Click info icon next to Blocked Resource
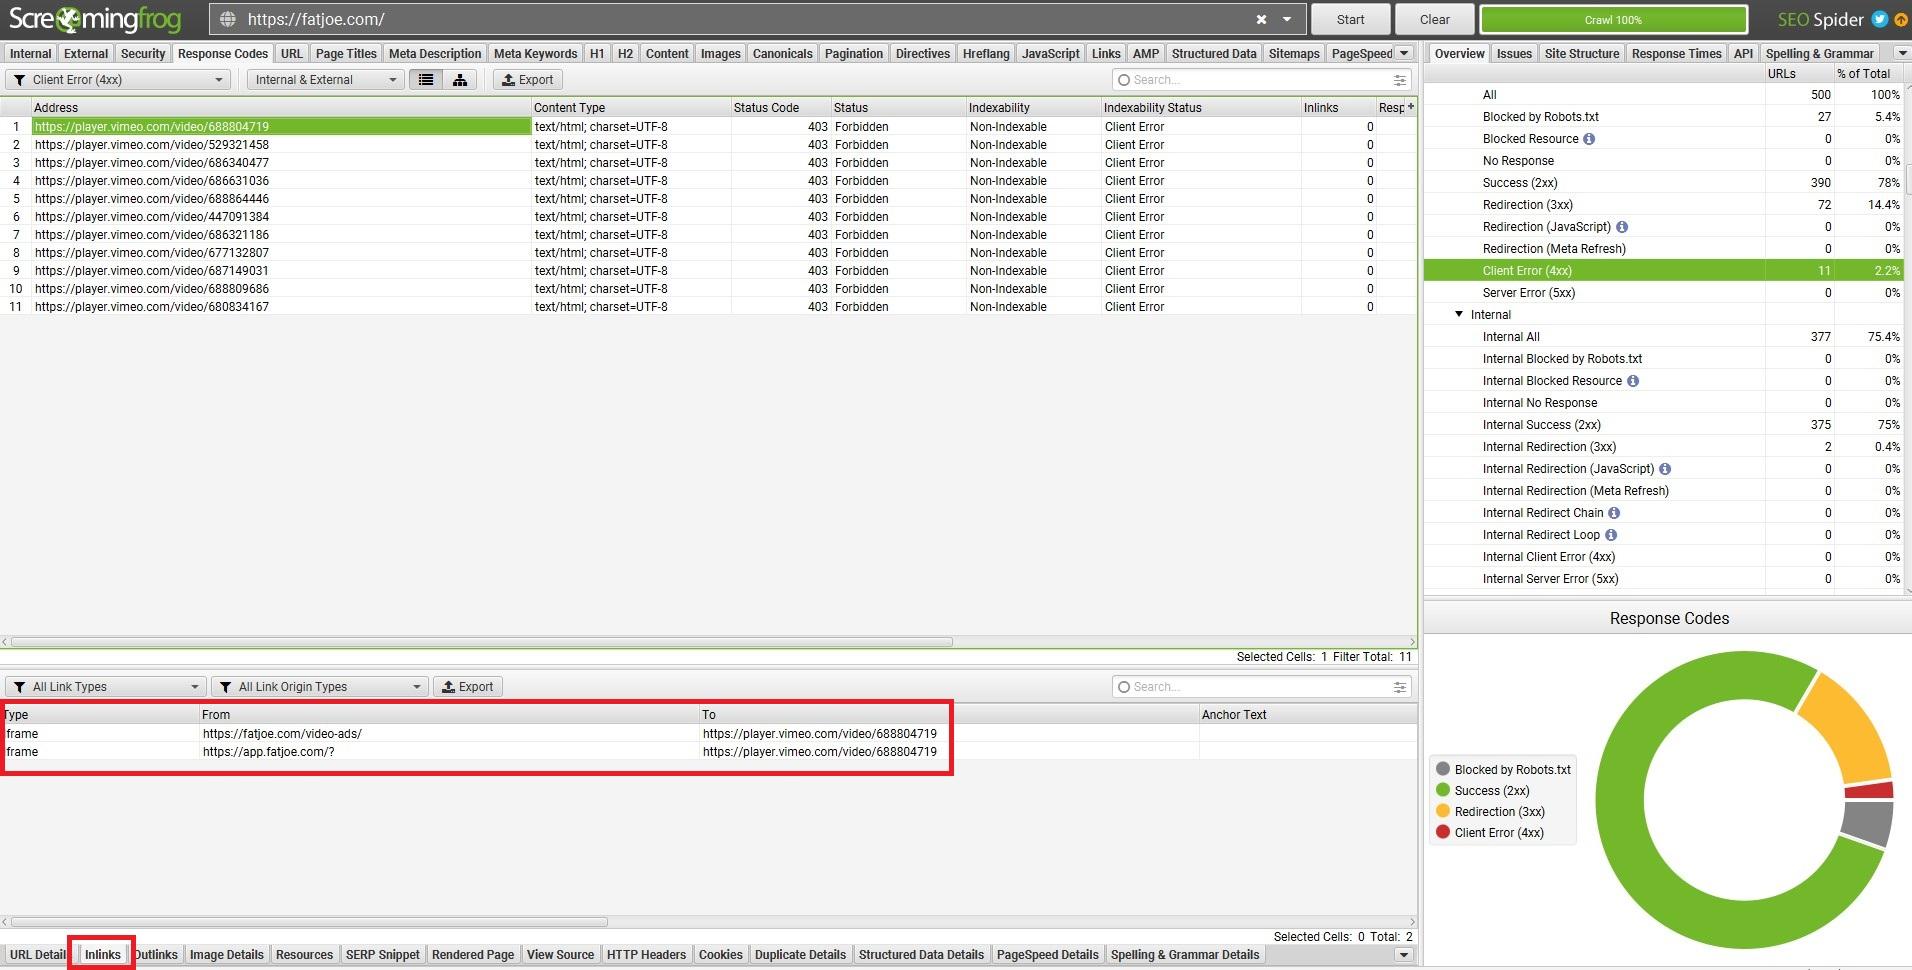 1589,139
